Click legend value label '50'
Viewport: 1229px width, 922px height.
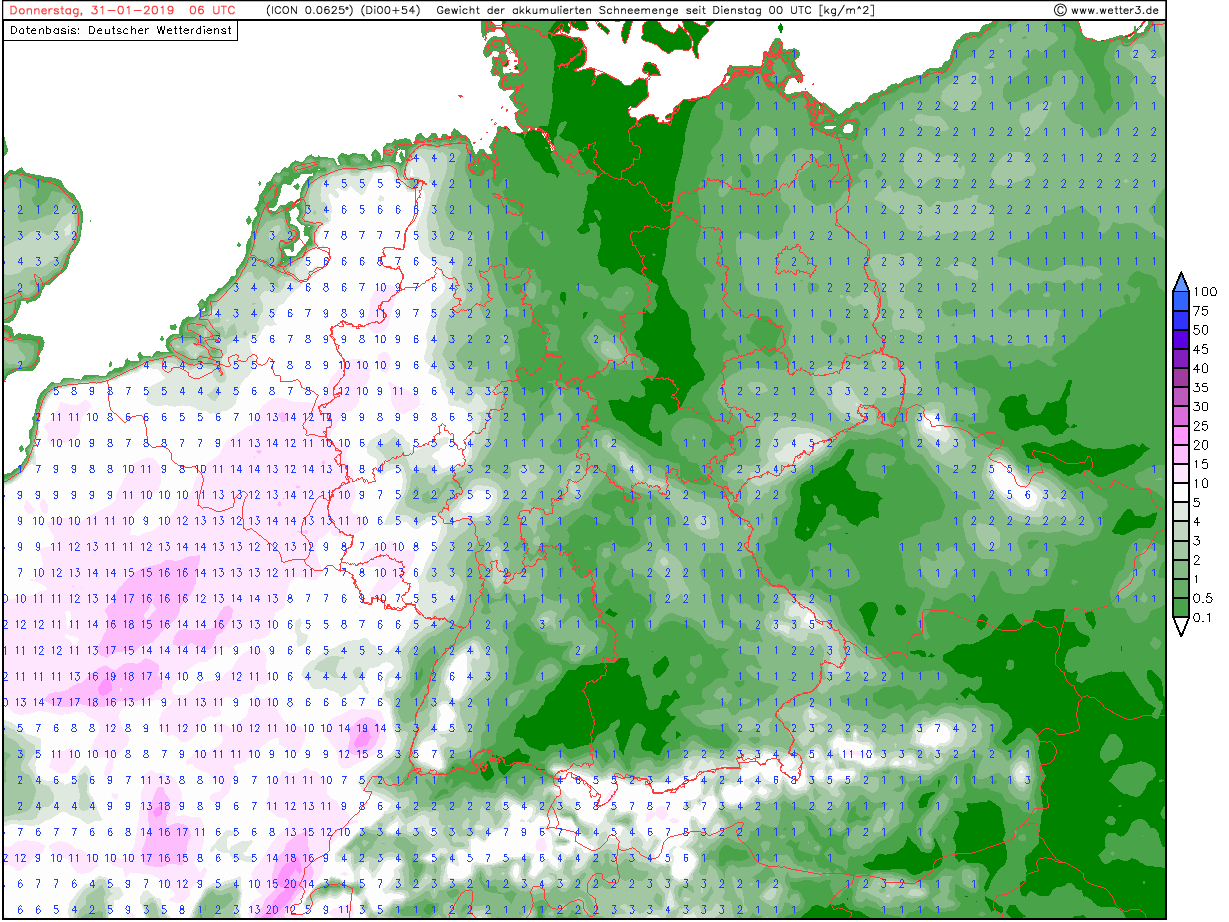pos(1201,330)
